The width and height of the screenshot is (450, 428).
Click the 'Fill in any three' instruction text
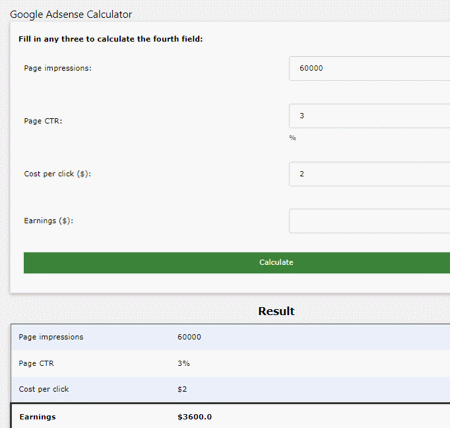(110, 39)
